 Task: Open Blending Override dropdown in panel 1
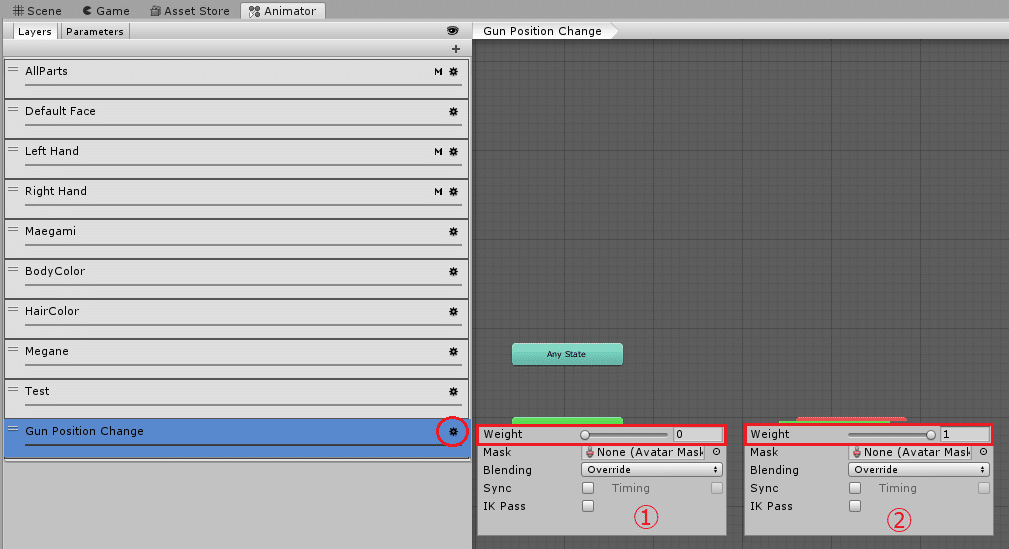652,470
